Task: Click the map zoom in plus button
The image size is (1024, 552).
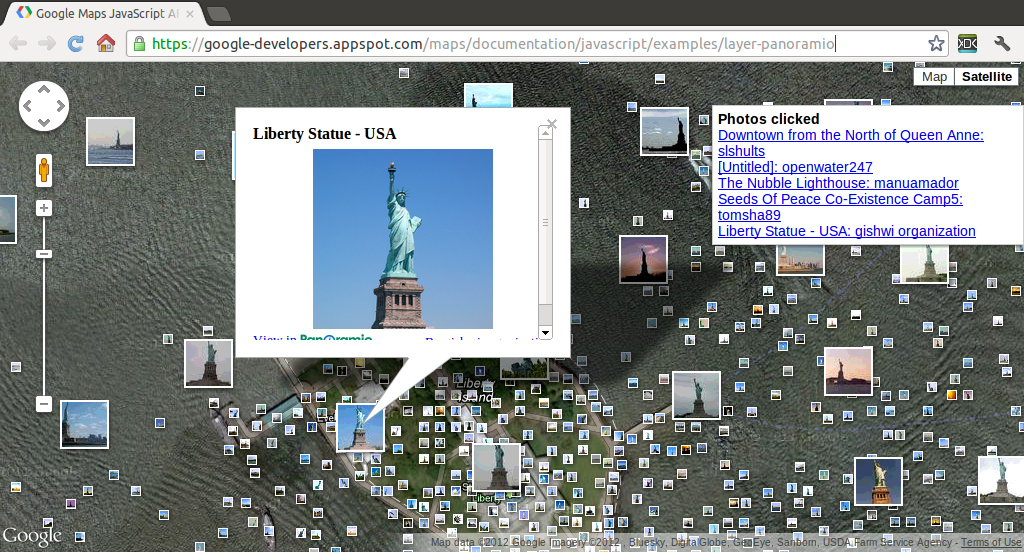Action: [x=44, y=208]
